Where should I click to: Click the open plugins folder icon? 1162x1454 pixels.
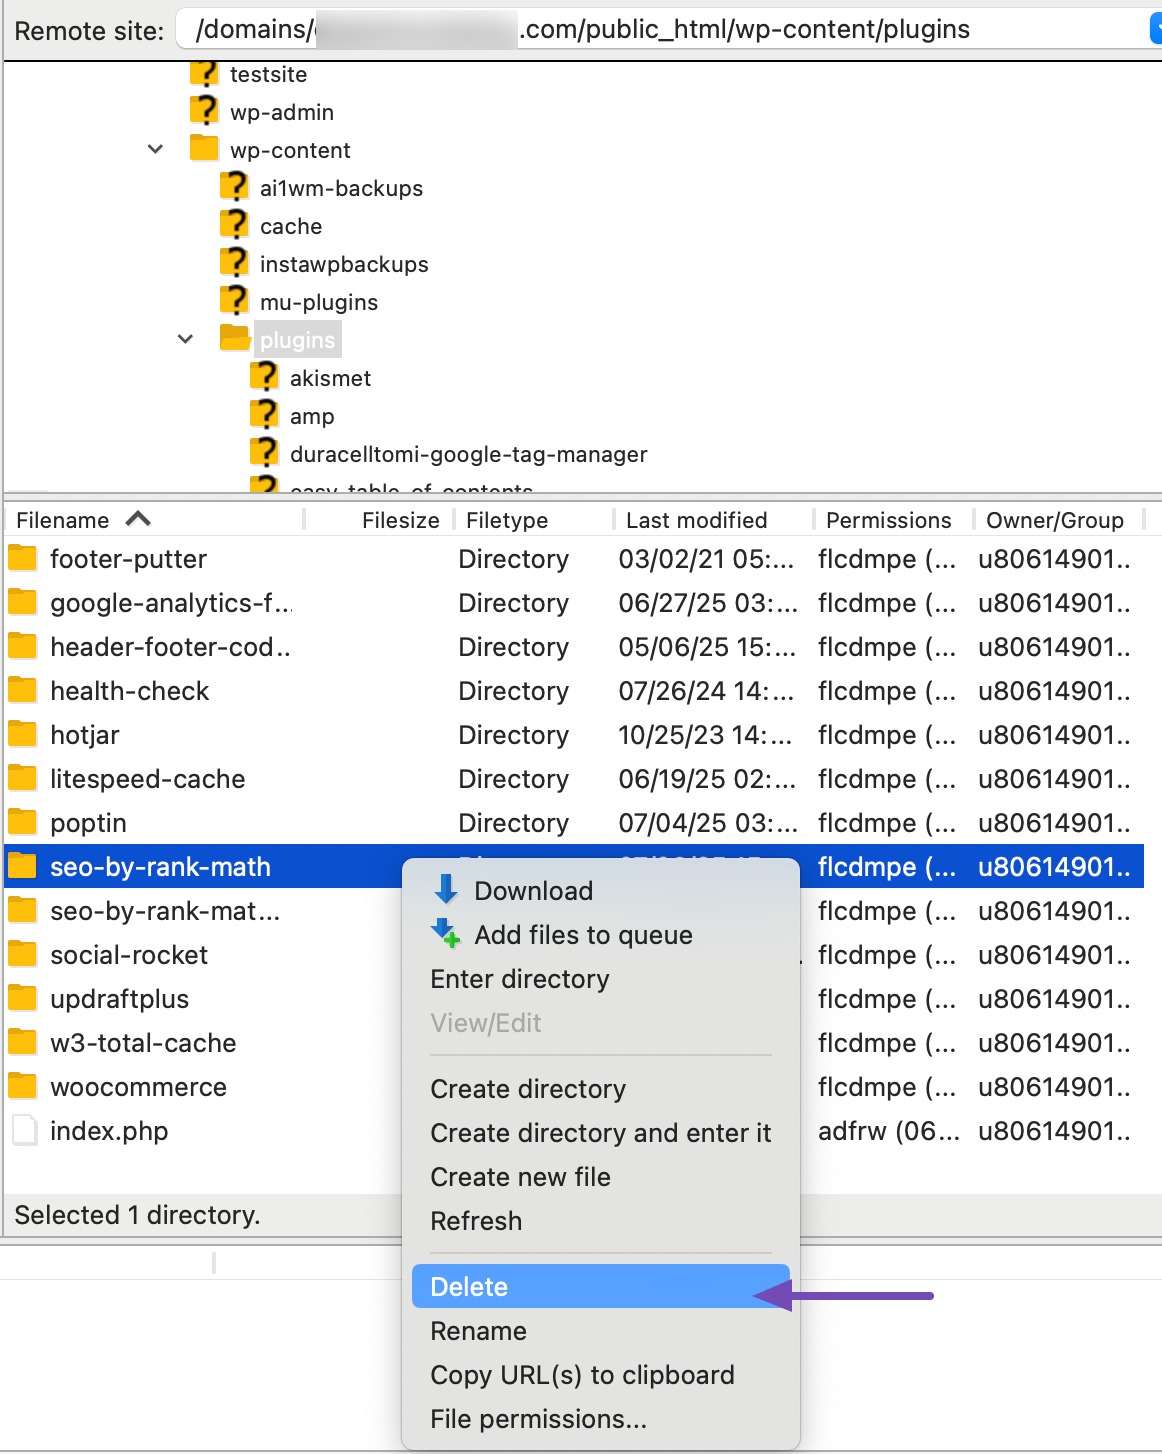[235, 338]
